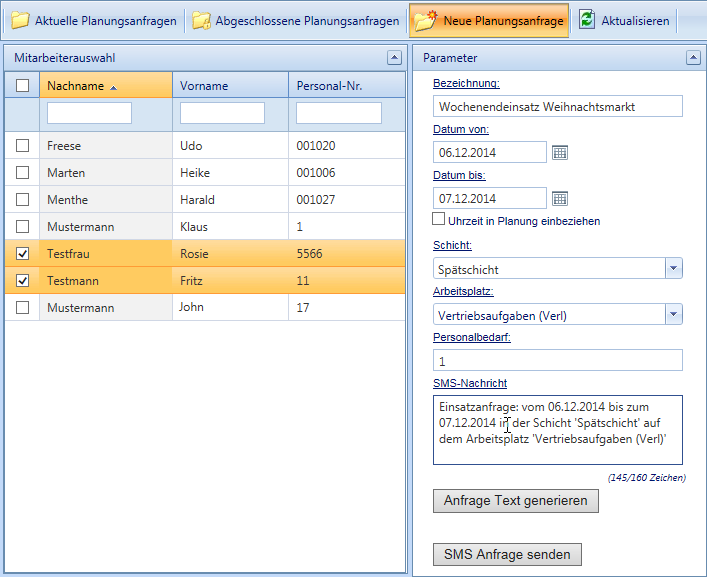
Task: Check the box for Freese Udo
Action: 23,146
